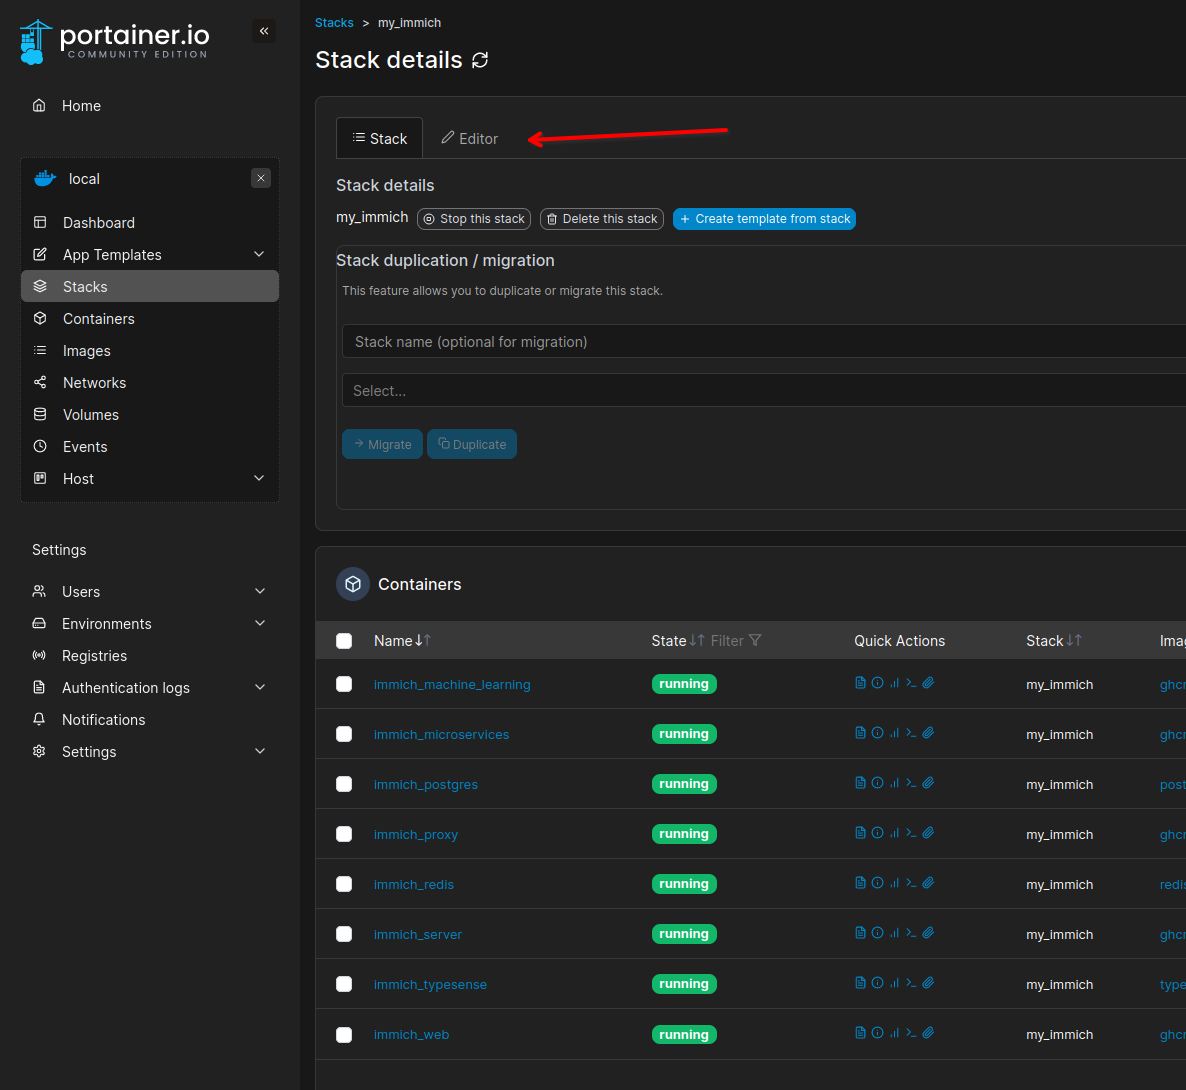The width and height of the screenshot is (1186, 1090).
Task: Select the immich_postgres row checkbox
Action: click(344, 784)
